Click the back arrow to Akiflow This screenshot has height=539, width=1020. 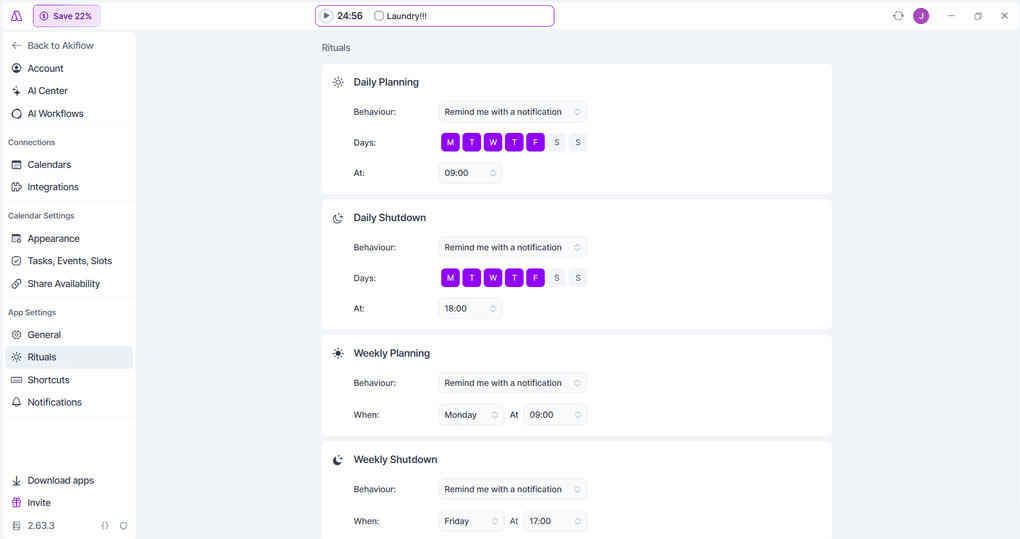(16, 46)
